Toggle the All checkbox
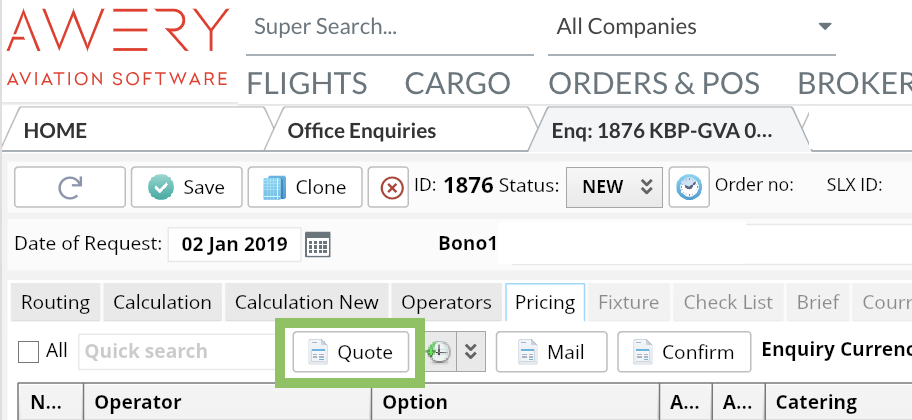The image size is (912, 420). tap(30, 351)
